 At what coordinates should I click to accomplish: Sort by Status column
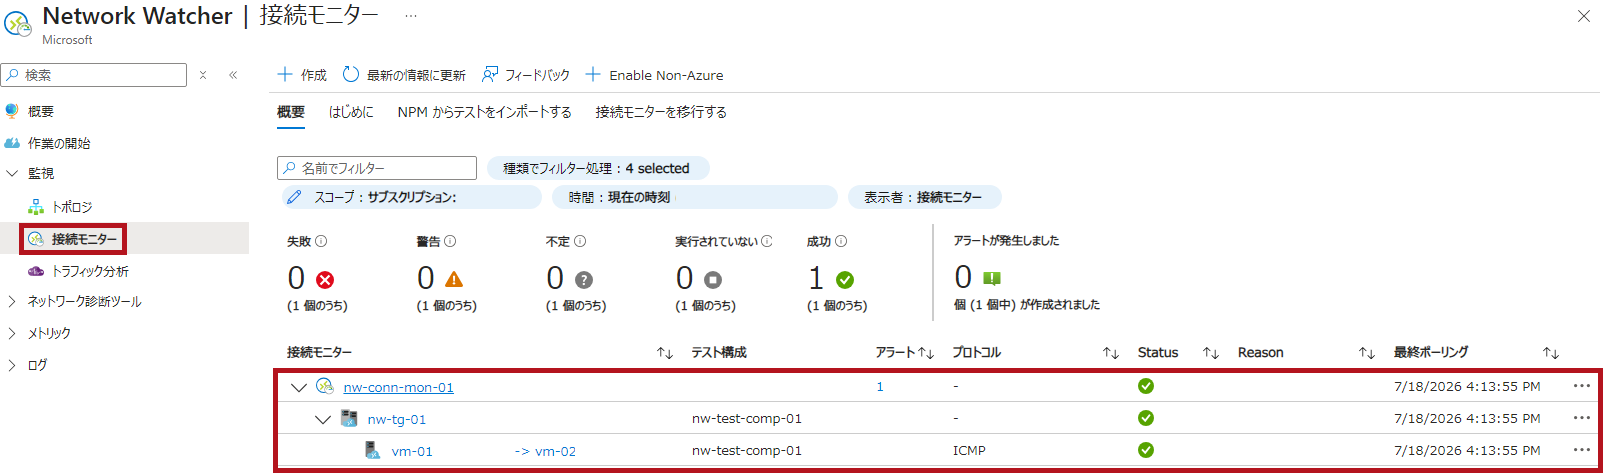1211,353
